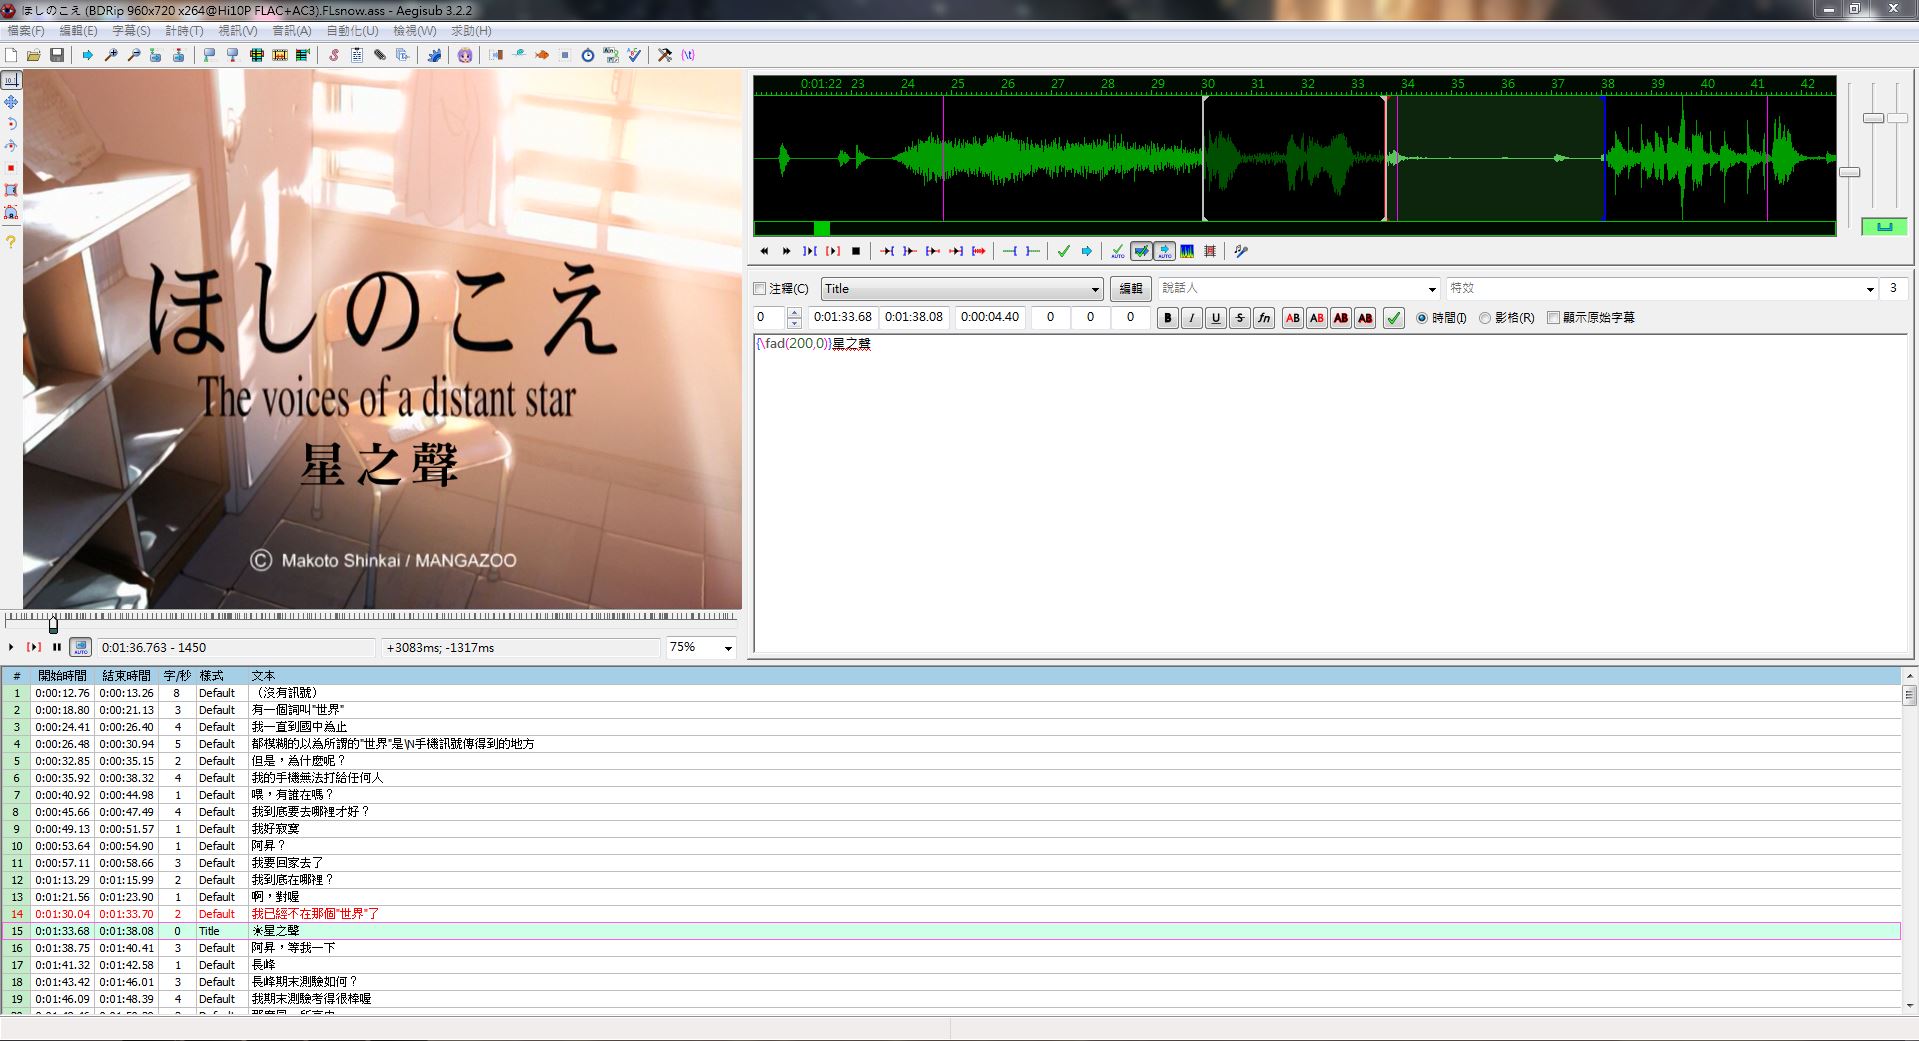Open the video toolbar help question icon

(x=11, y=242)
